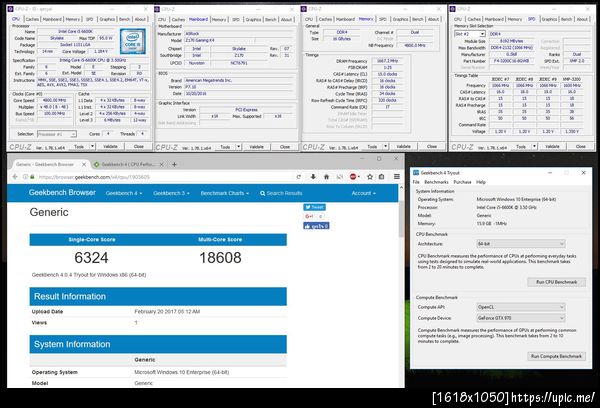Viewport: 600px width, 408px height.
Task: Click the Search Results magnifier link
Action: click(x=281, y=193)
